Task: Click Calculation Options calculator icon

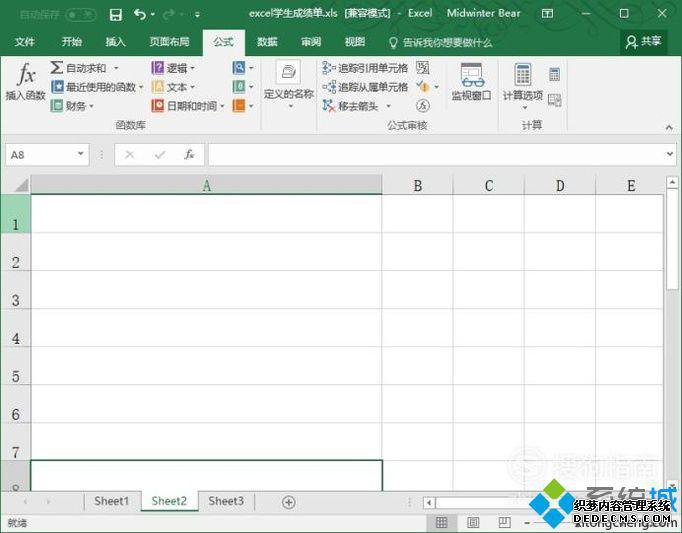Action: tap(523, 74)
